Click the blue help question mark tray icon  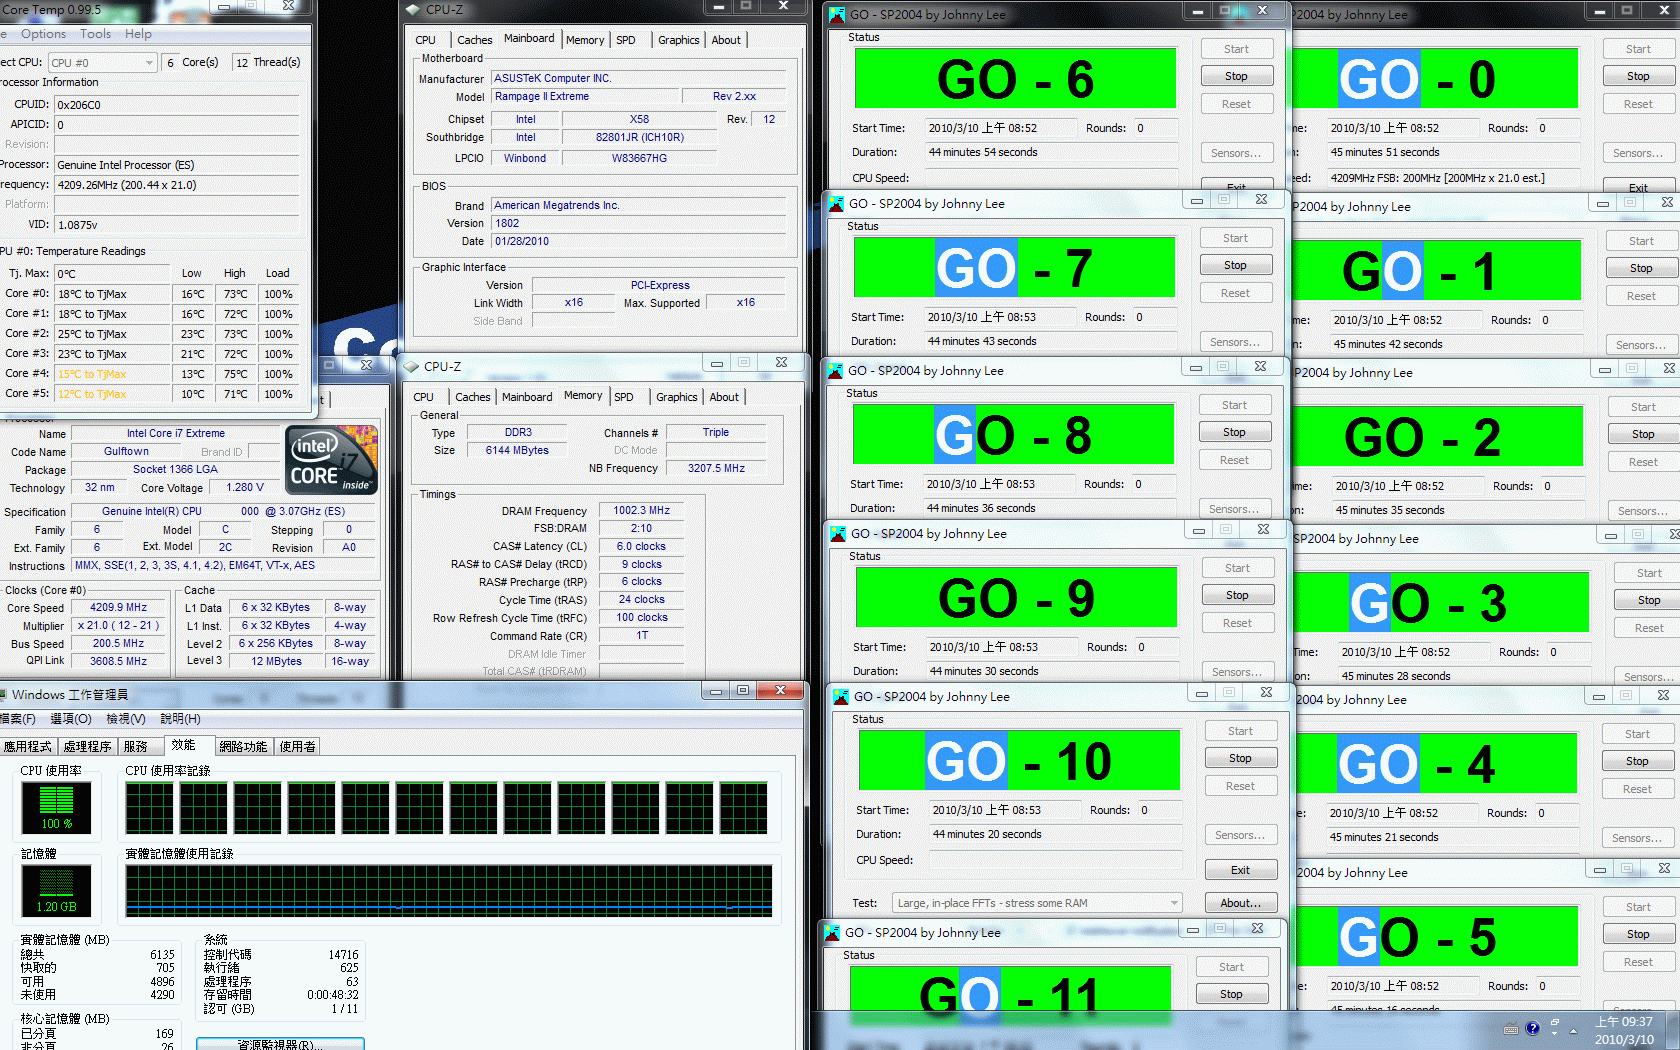tap(1532, 1029)
